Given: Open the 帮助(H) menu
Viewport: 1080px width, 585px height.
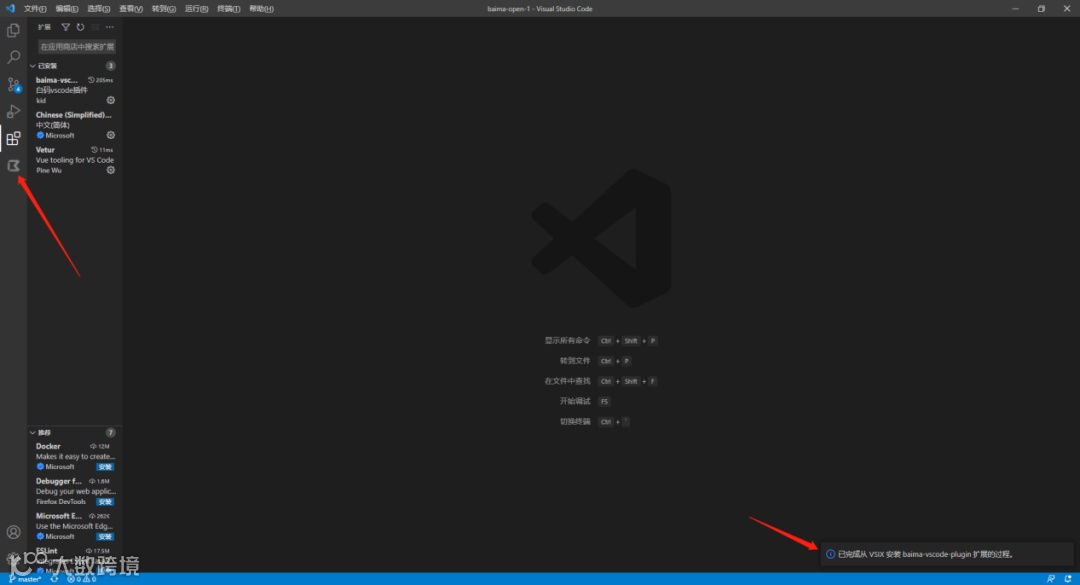Looking at the screenshot, I should 261,8.
